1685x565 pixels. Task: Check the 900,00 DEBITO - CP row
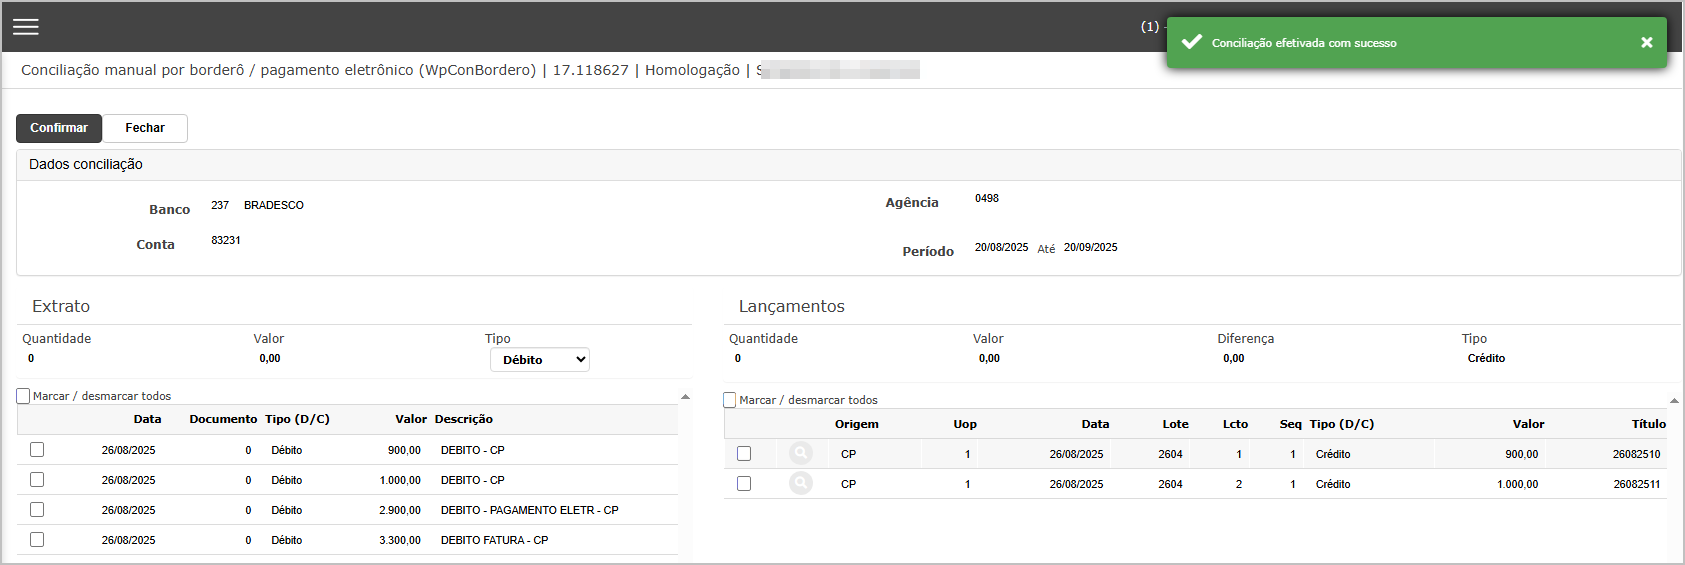point(37,450)
